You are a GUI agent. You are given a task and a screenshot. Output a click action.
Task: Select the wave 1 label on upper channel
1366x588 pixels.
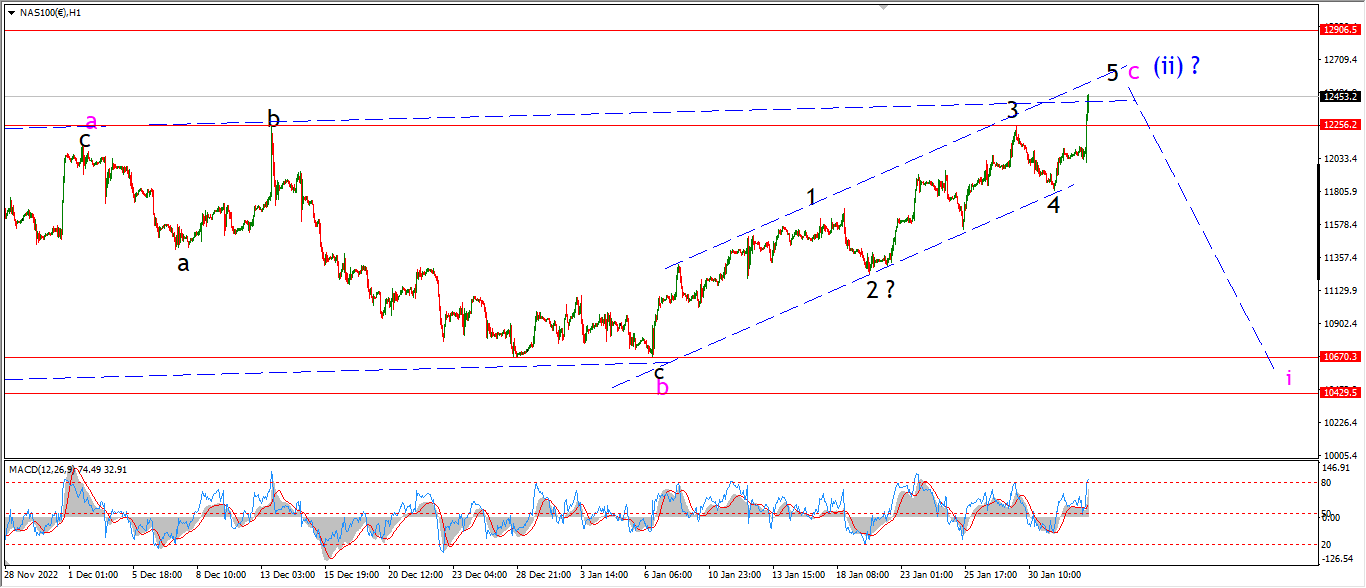pos(812,198)
